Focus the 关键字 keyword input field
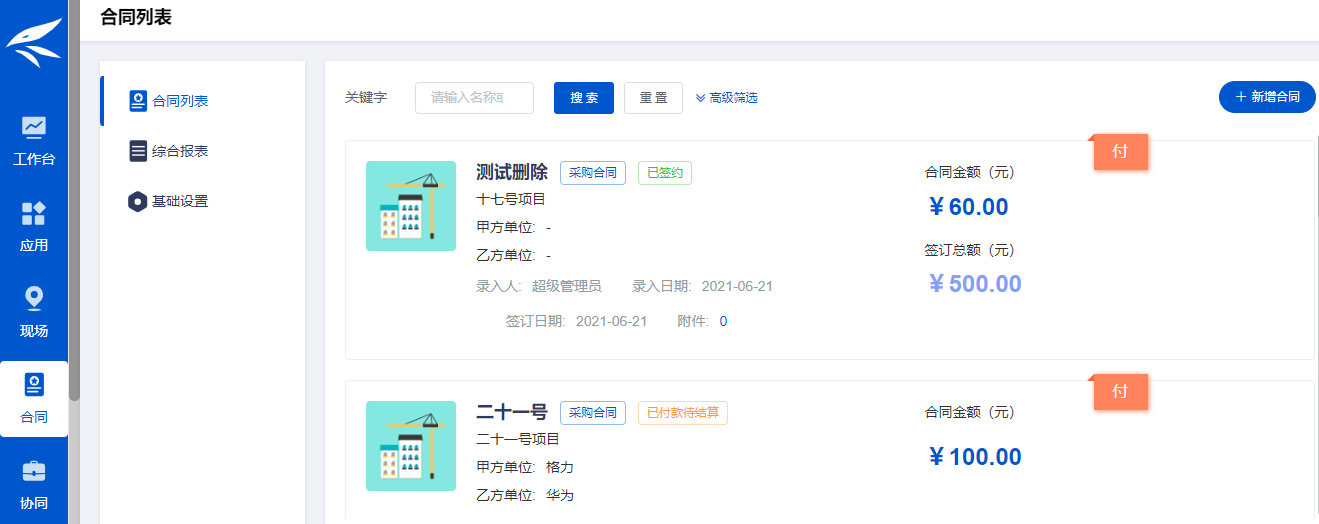1319x524 pixels. 474,98
